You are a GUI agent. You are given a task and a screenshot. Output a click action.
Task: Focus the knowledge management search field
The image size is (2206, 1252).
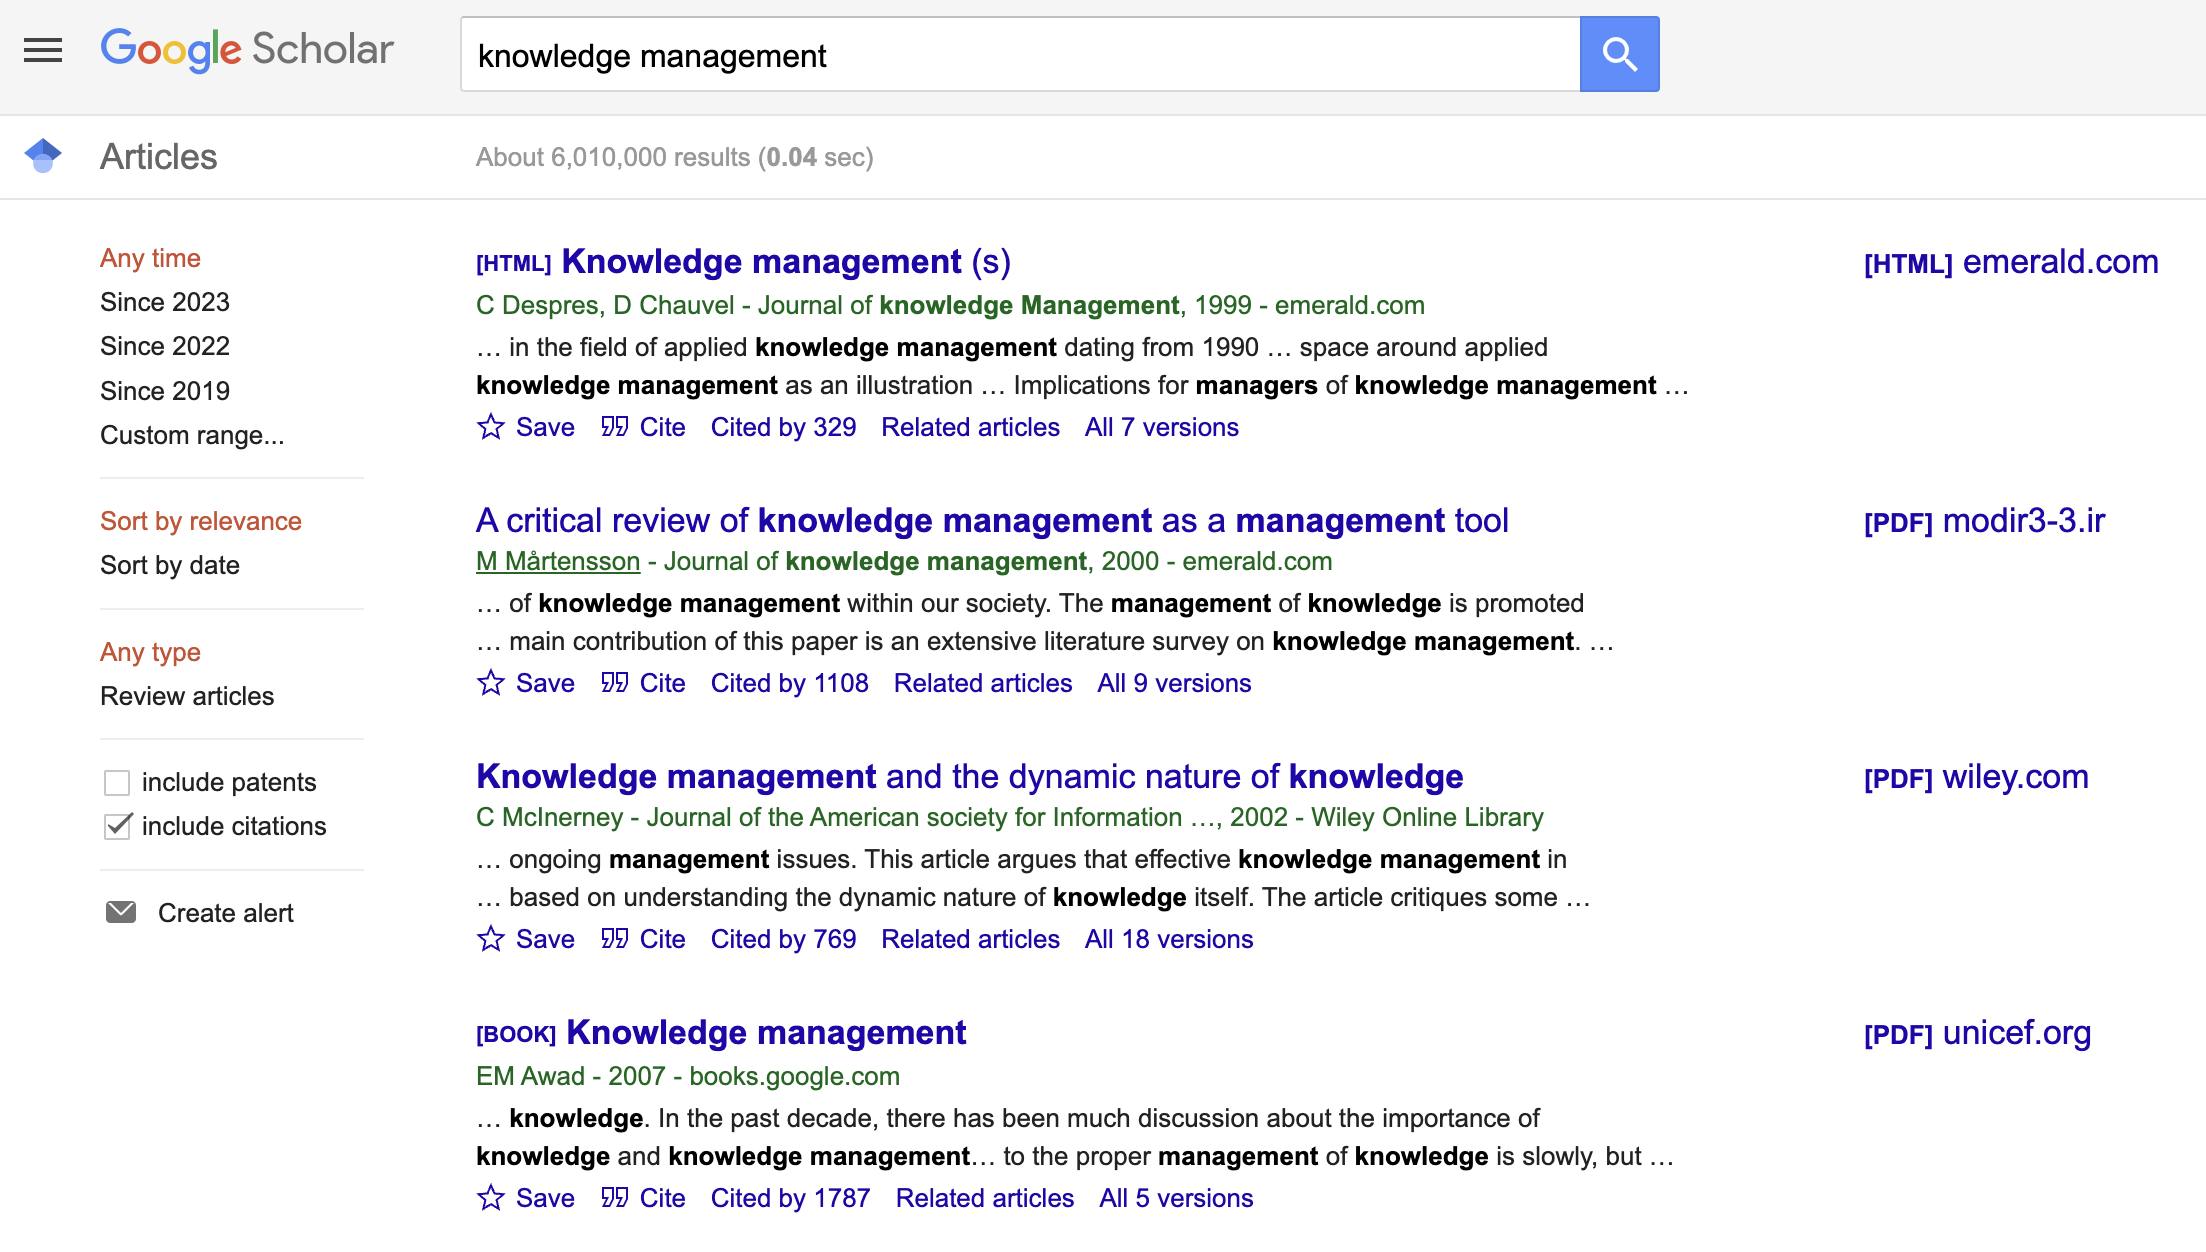click(x=1020, y=54)
